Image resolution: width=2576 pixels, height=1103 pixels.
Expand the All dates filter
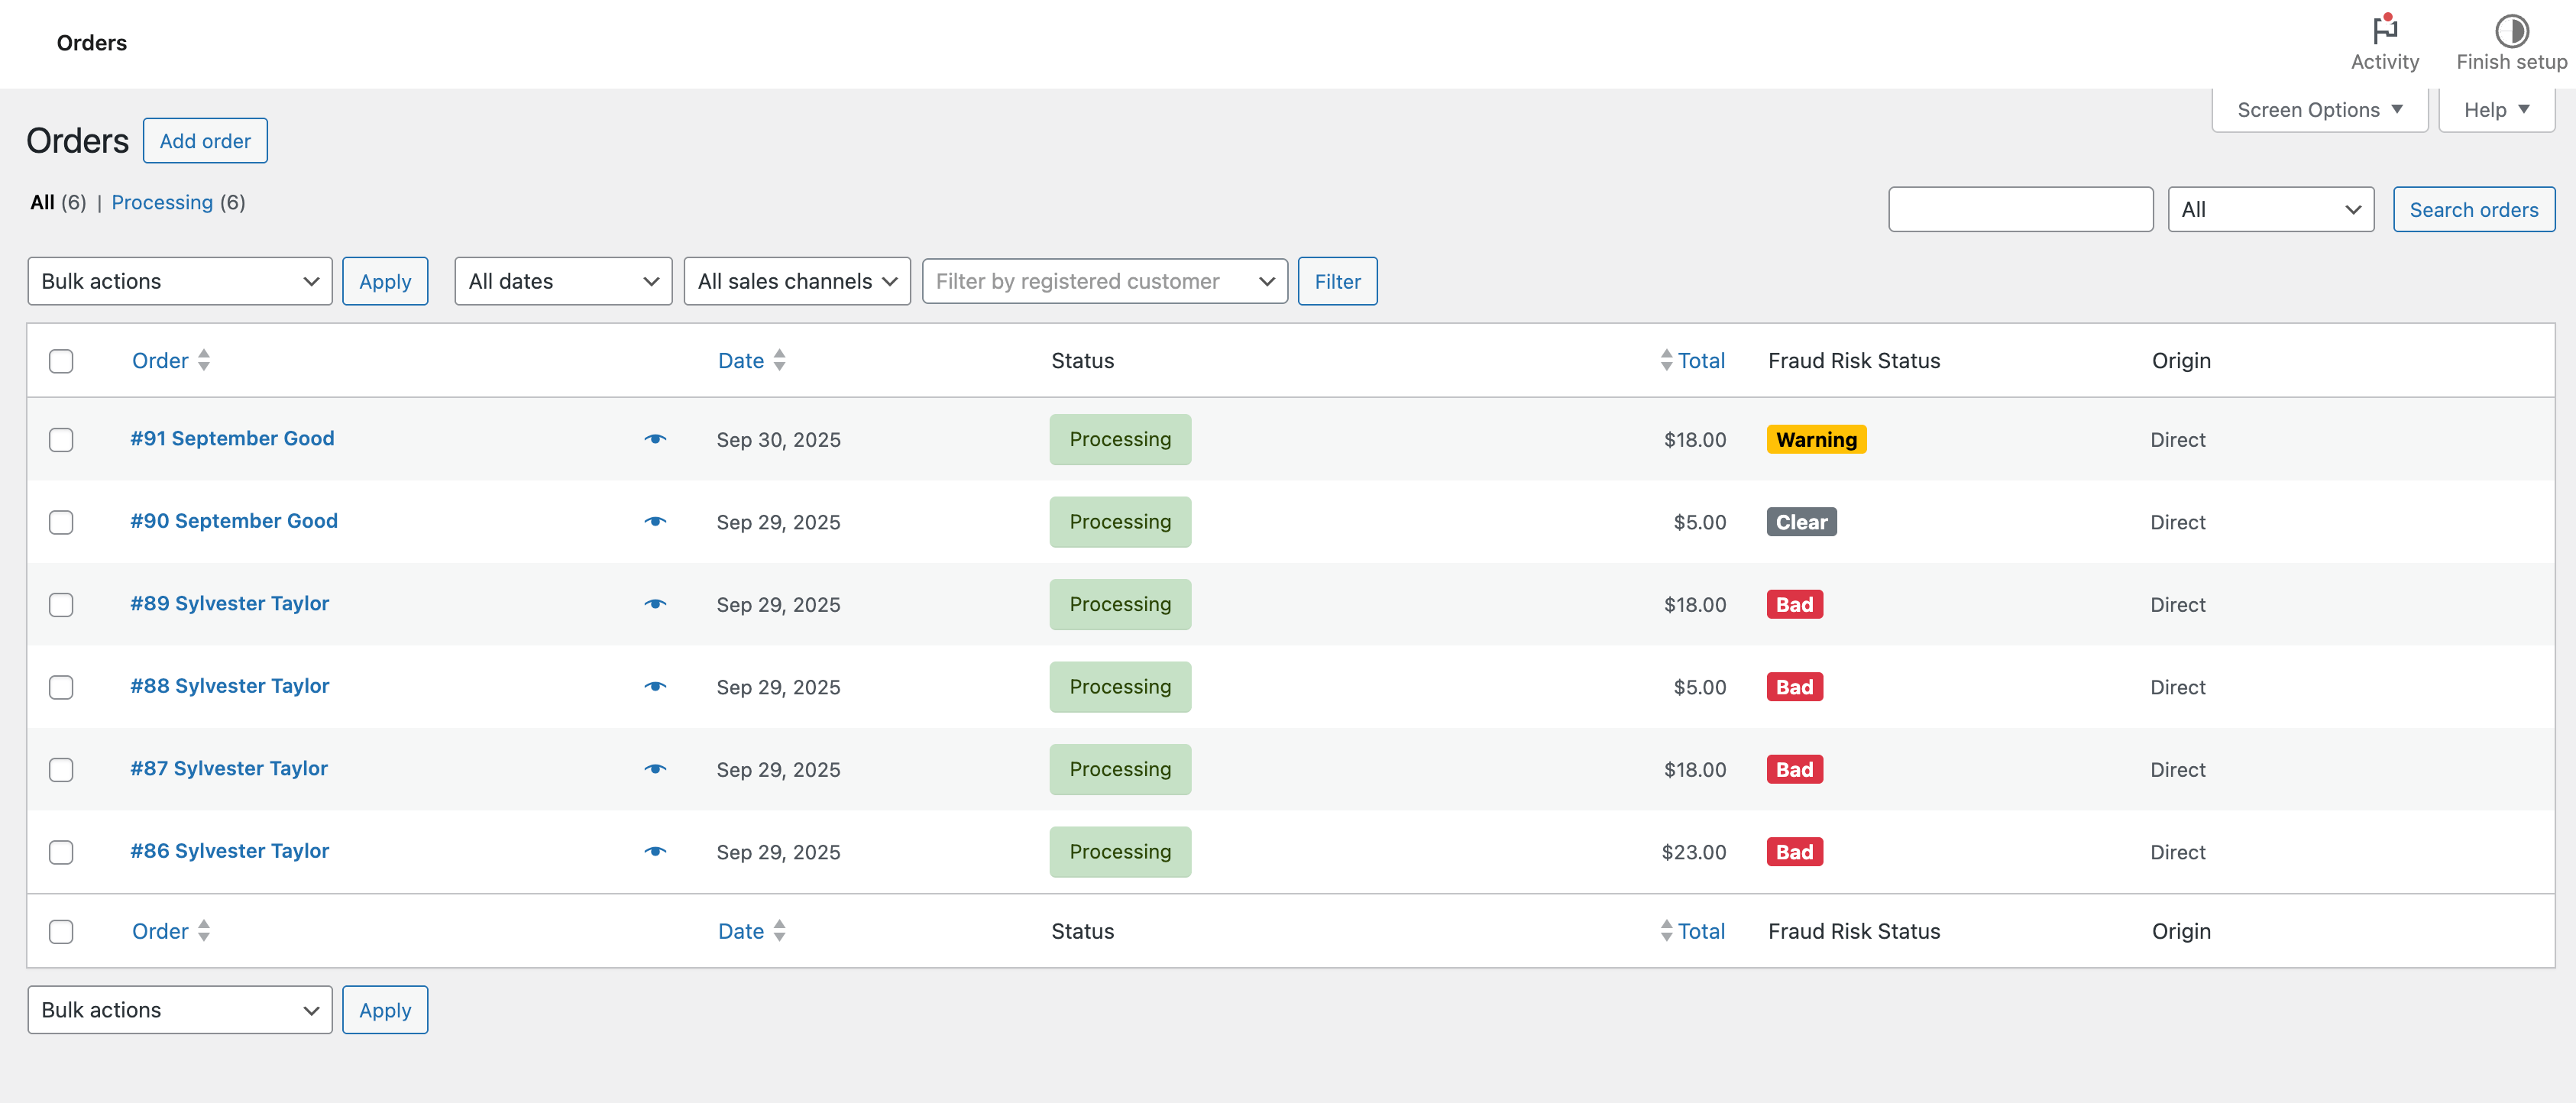click(x=563, y=281)
